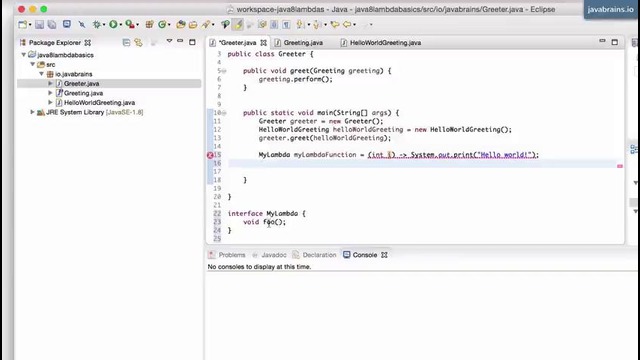Toggle Skip All Breakpoints in toolbar
Image resolution: width=640 pixels, height=360 pixels.
point(82,24)
